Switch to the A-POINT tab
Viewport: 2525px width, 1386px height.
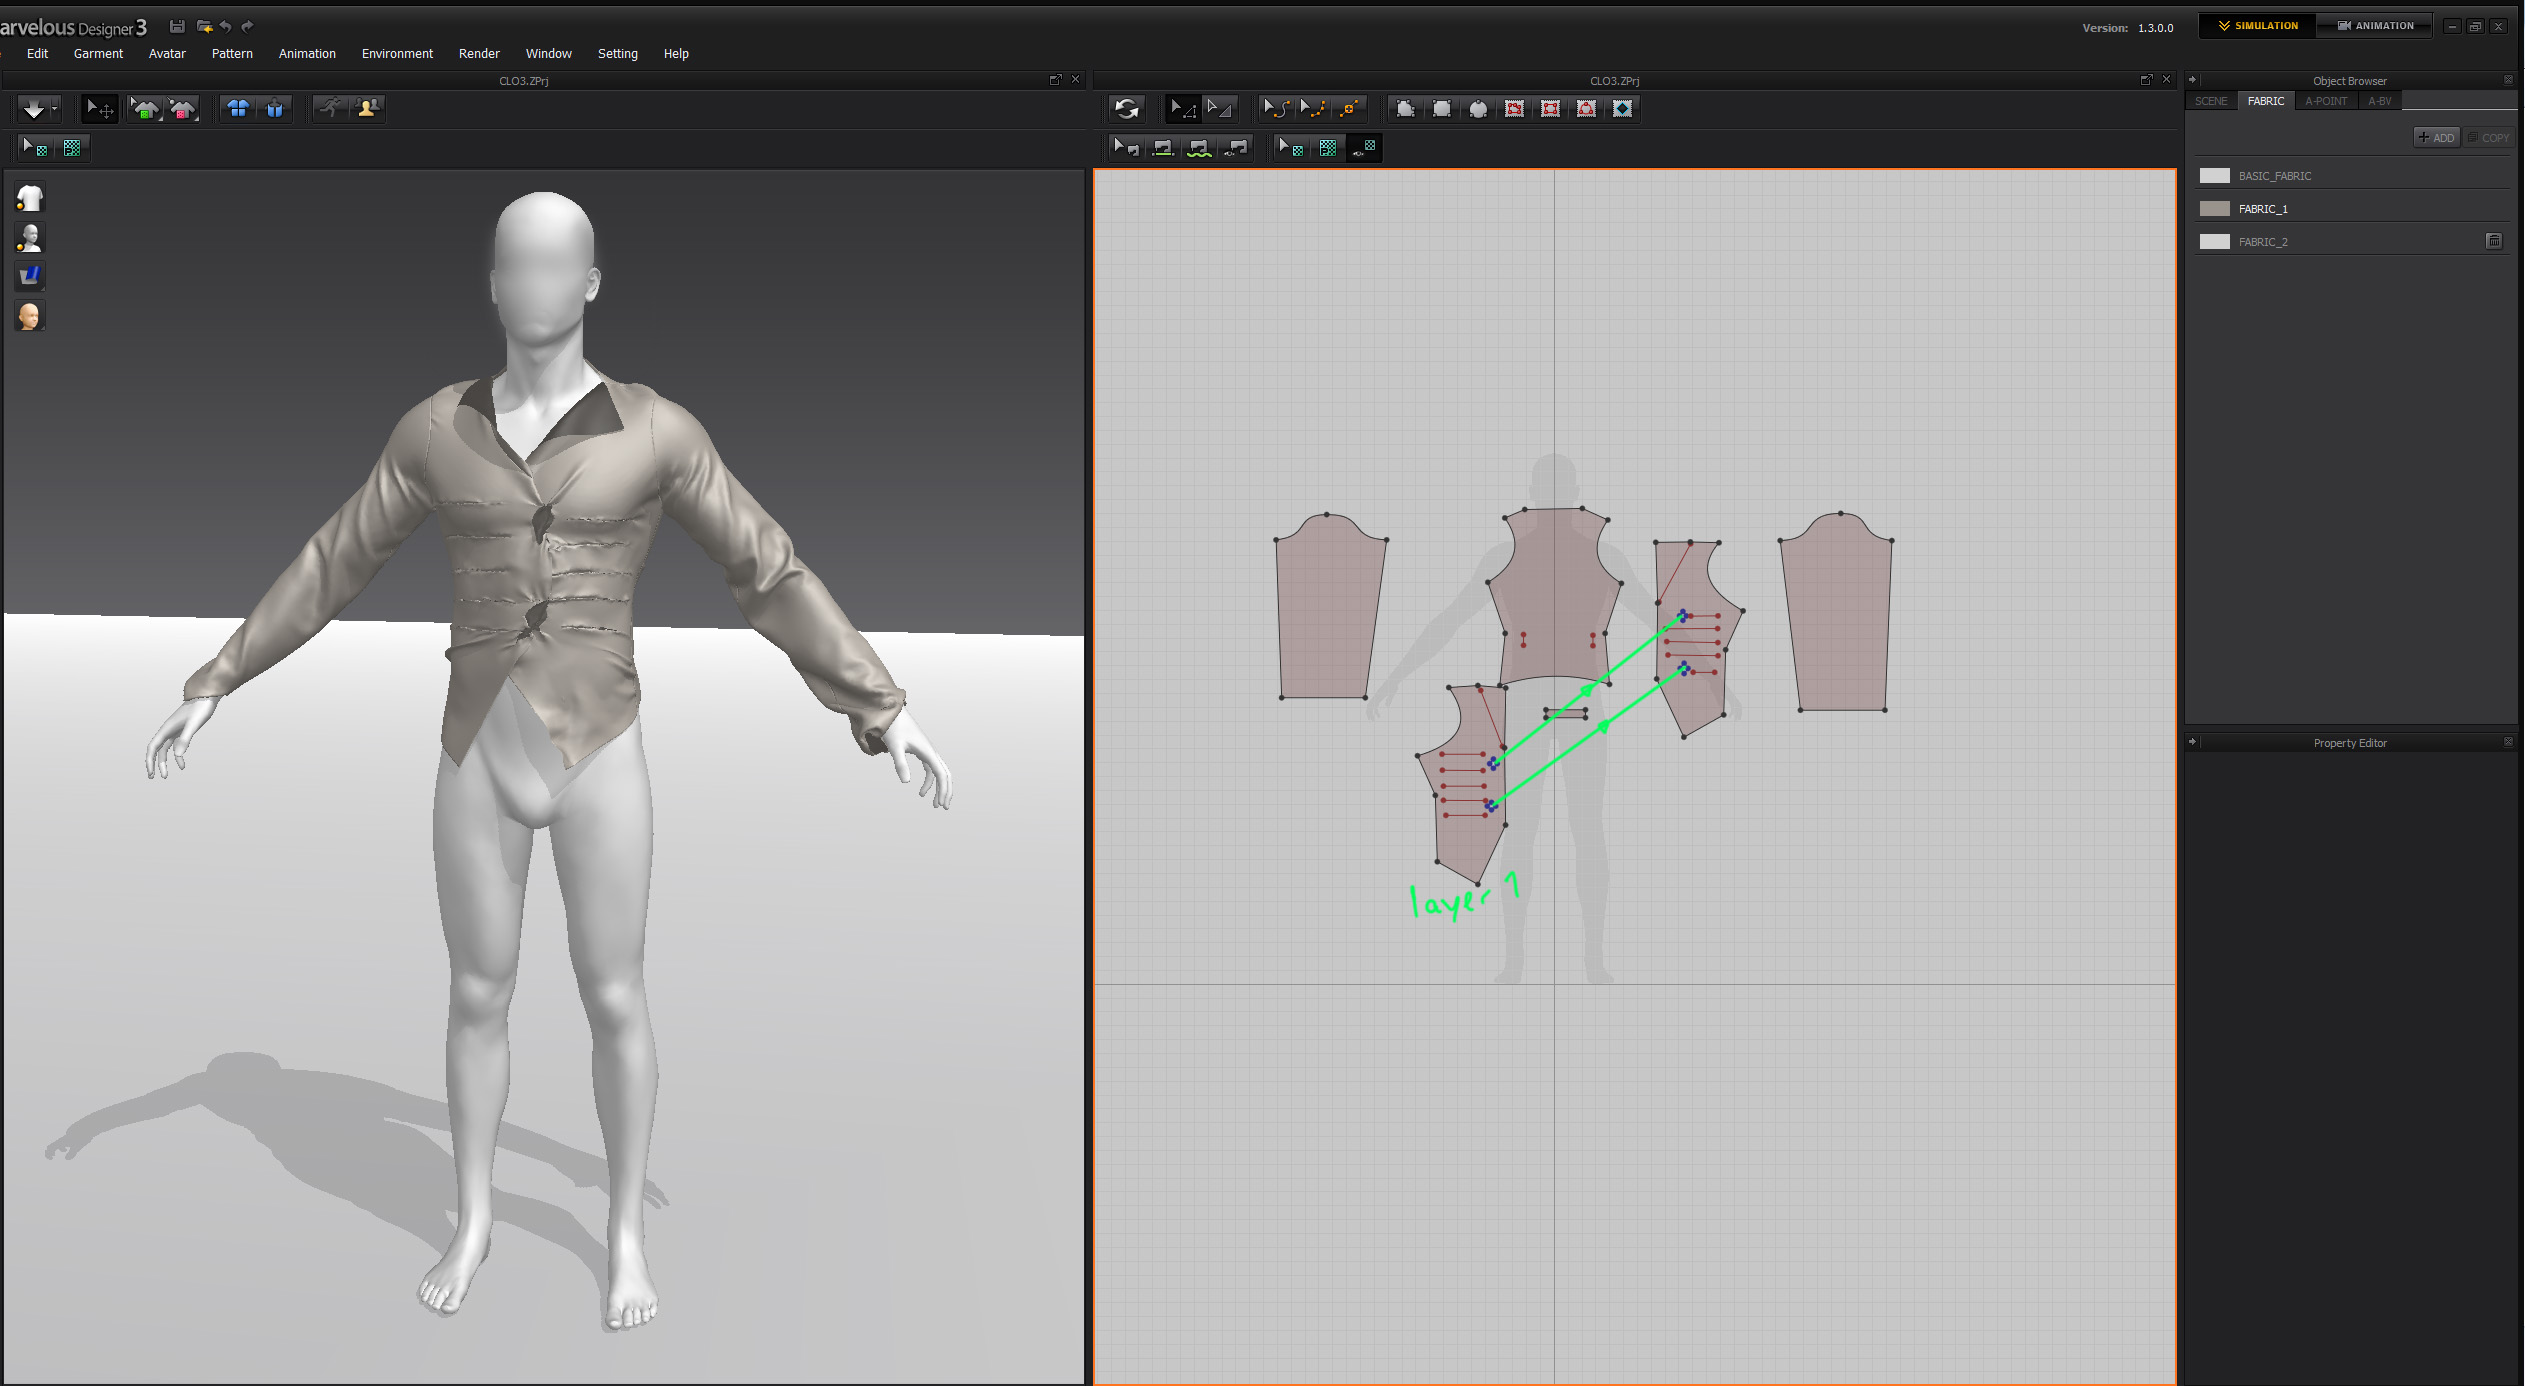tap(2325, 101)
